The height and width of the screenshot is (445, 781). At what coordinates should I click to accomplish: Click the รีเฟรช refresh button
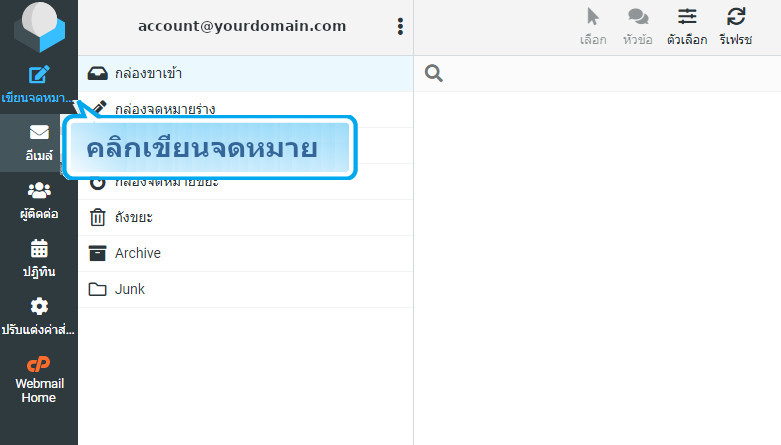tap(736, 27)
